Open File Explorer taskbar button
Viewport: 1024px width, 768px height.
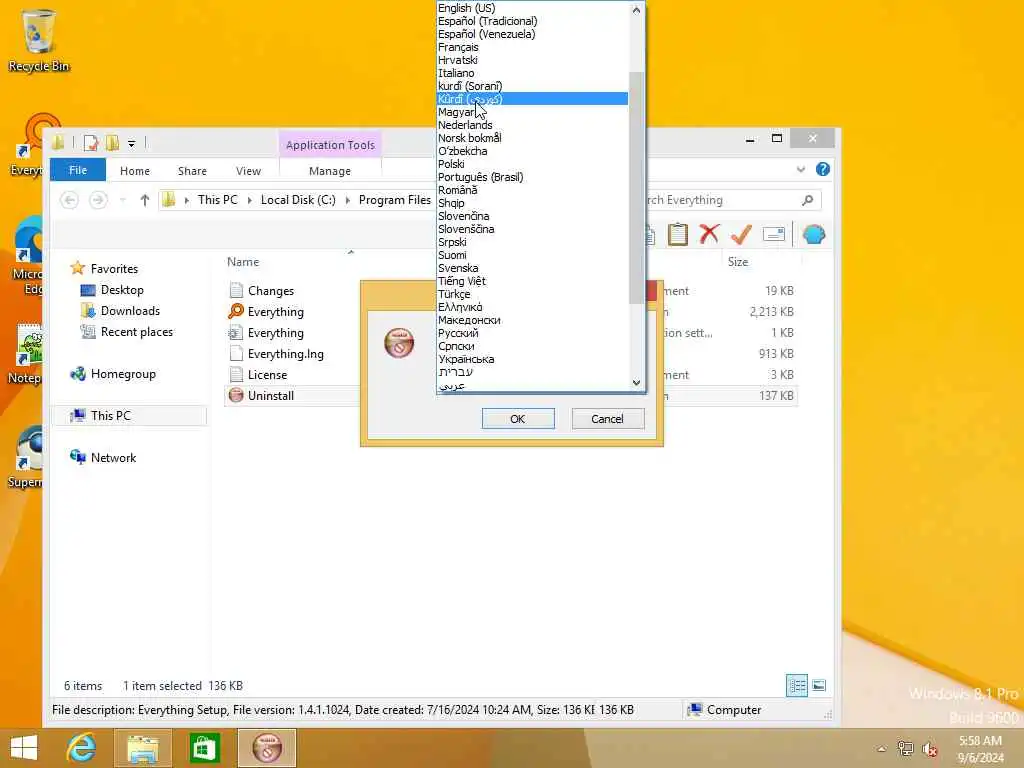point(142,748)
